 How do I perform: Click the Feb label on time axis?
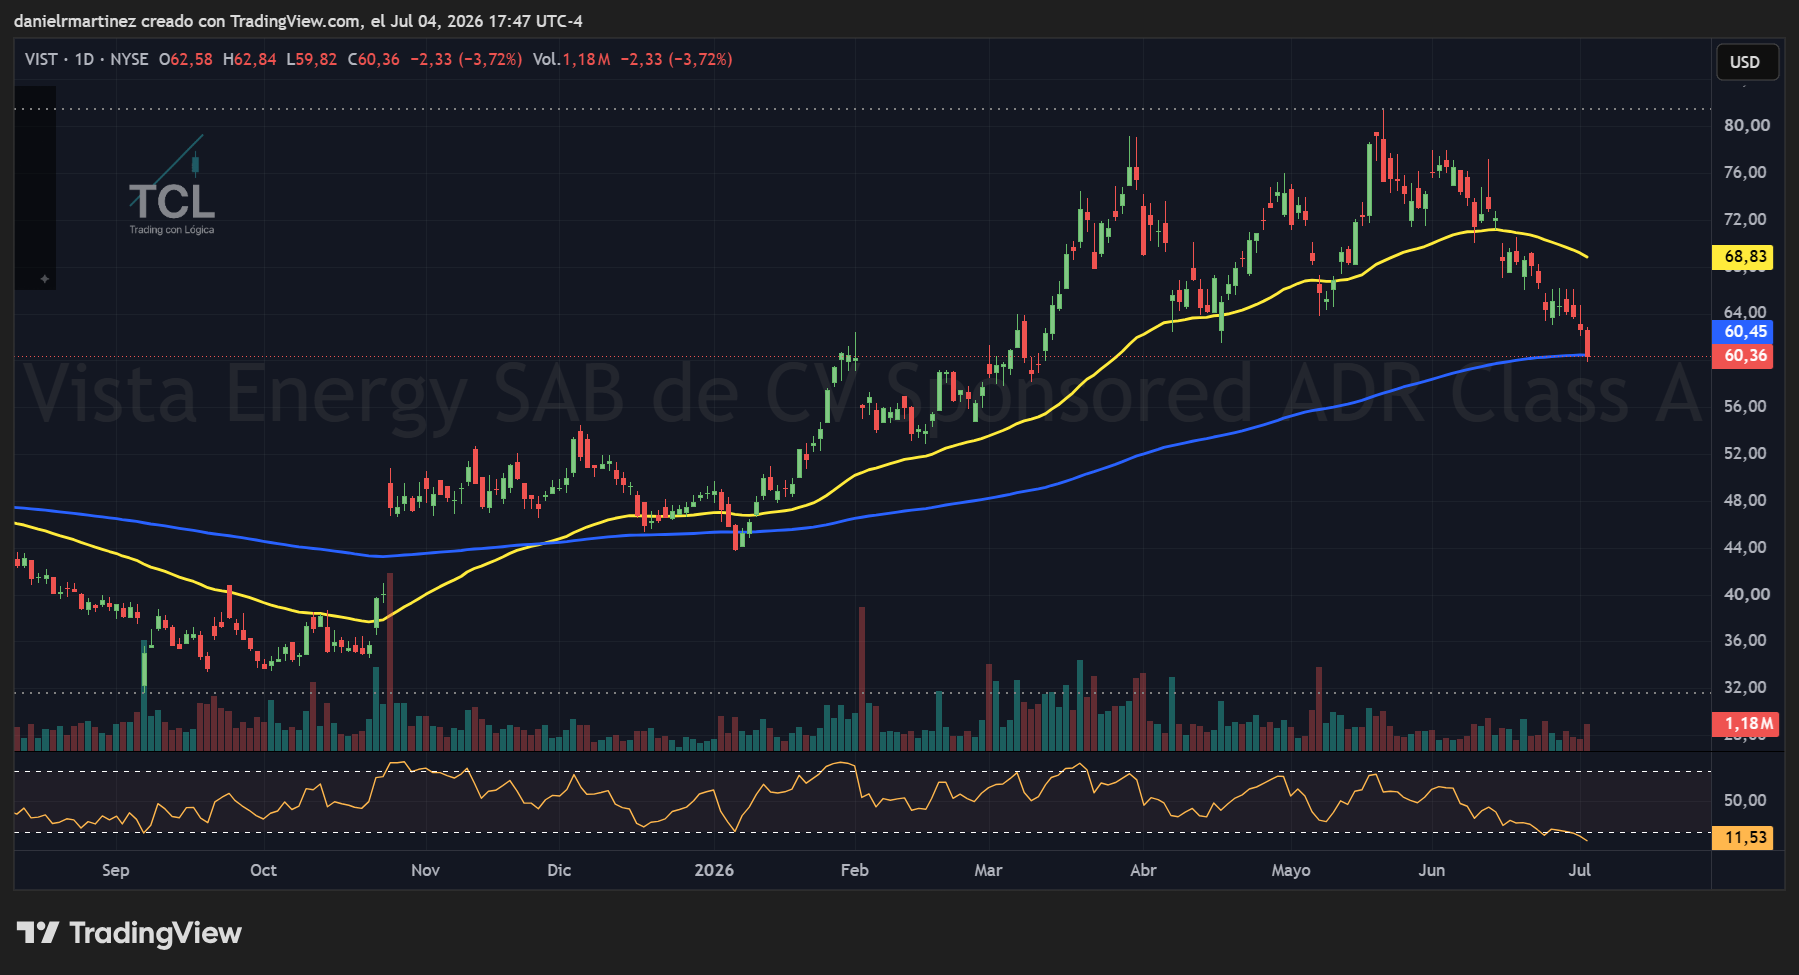(854, 870)
